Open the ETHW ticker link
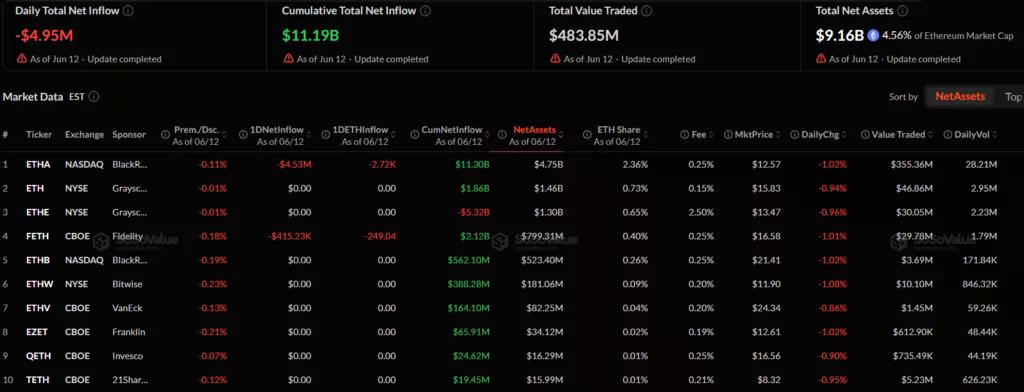 (x=39, y=284)
